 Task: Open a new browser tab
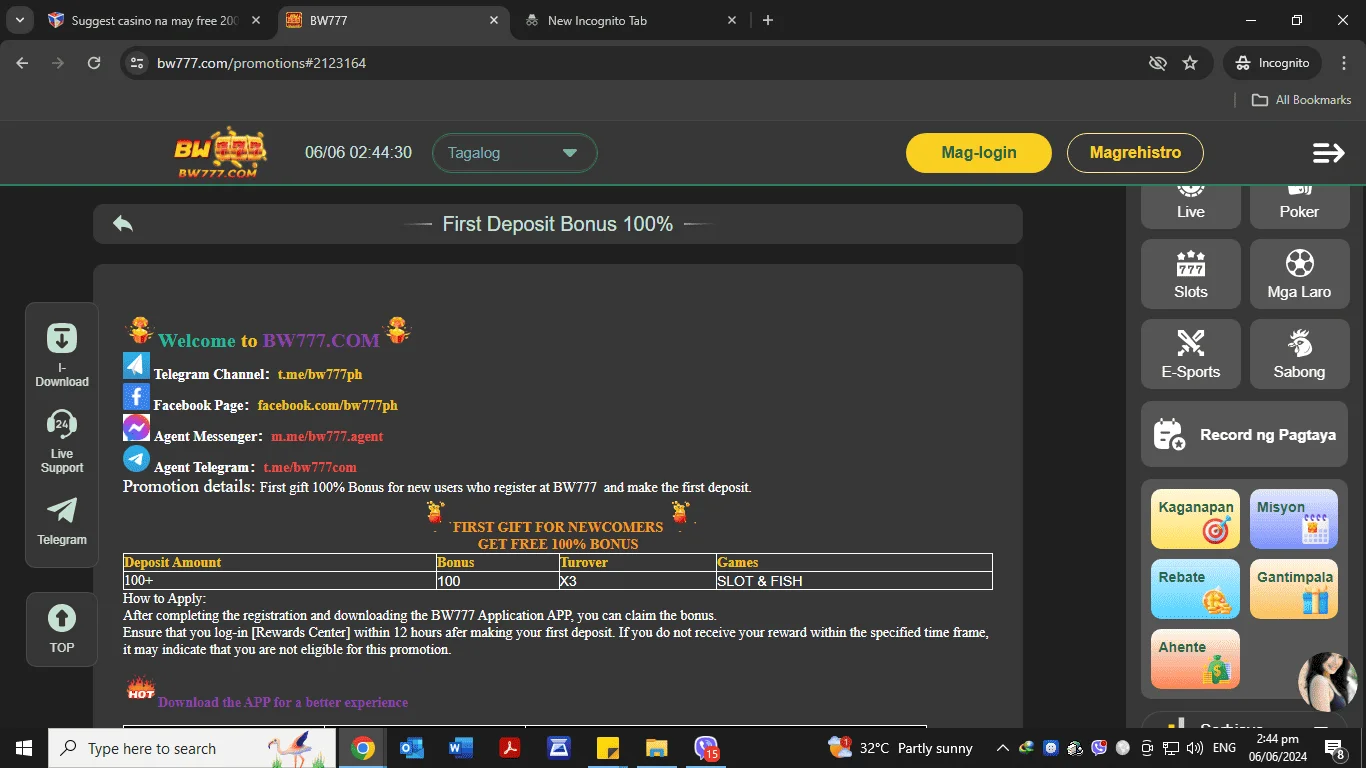768,20
